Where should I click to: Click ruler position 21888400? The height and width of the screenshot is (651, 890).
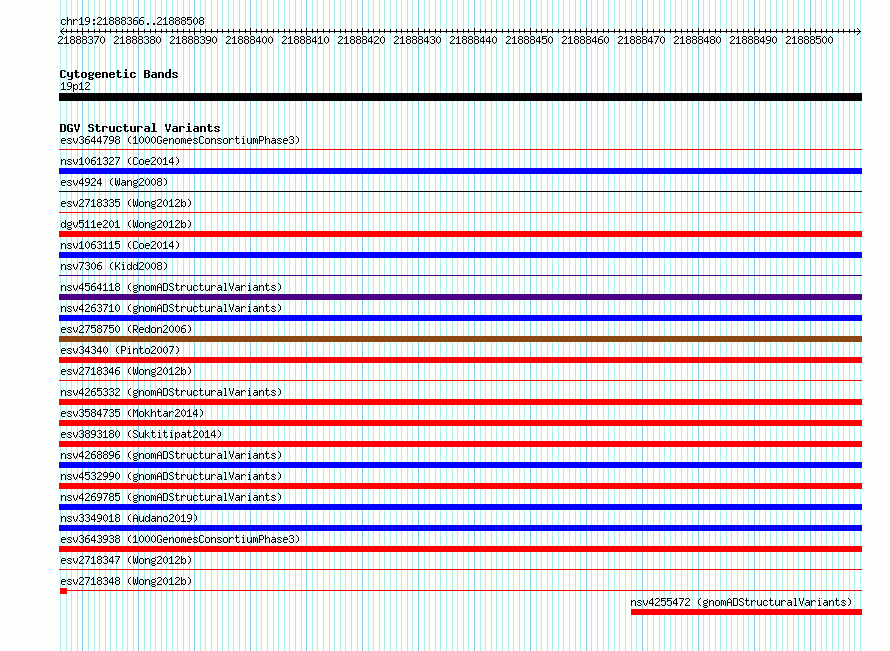point(250,40)
